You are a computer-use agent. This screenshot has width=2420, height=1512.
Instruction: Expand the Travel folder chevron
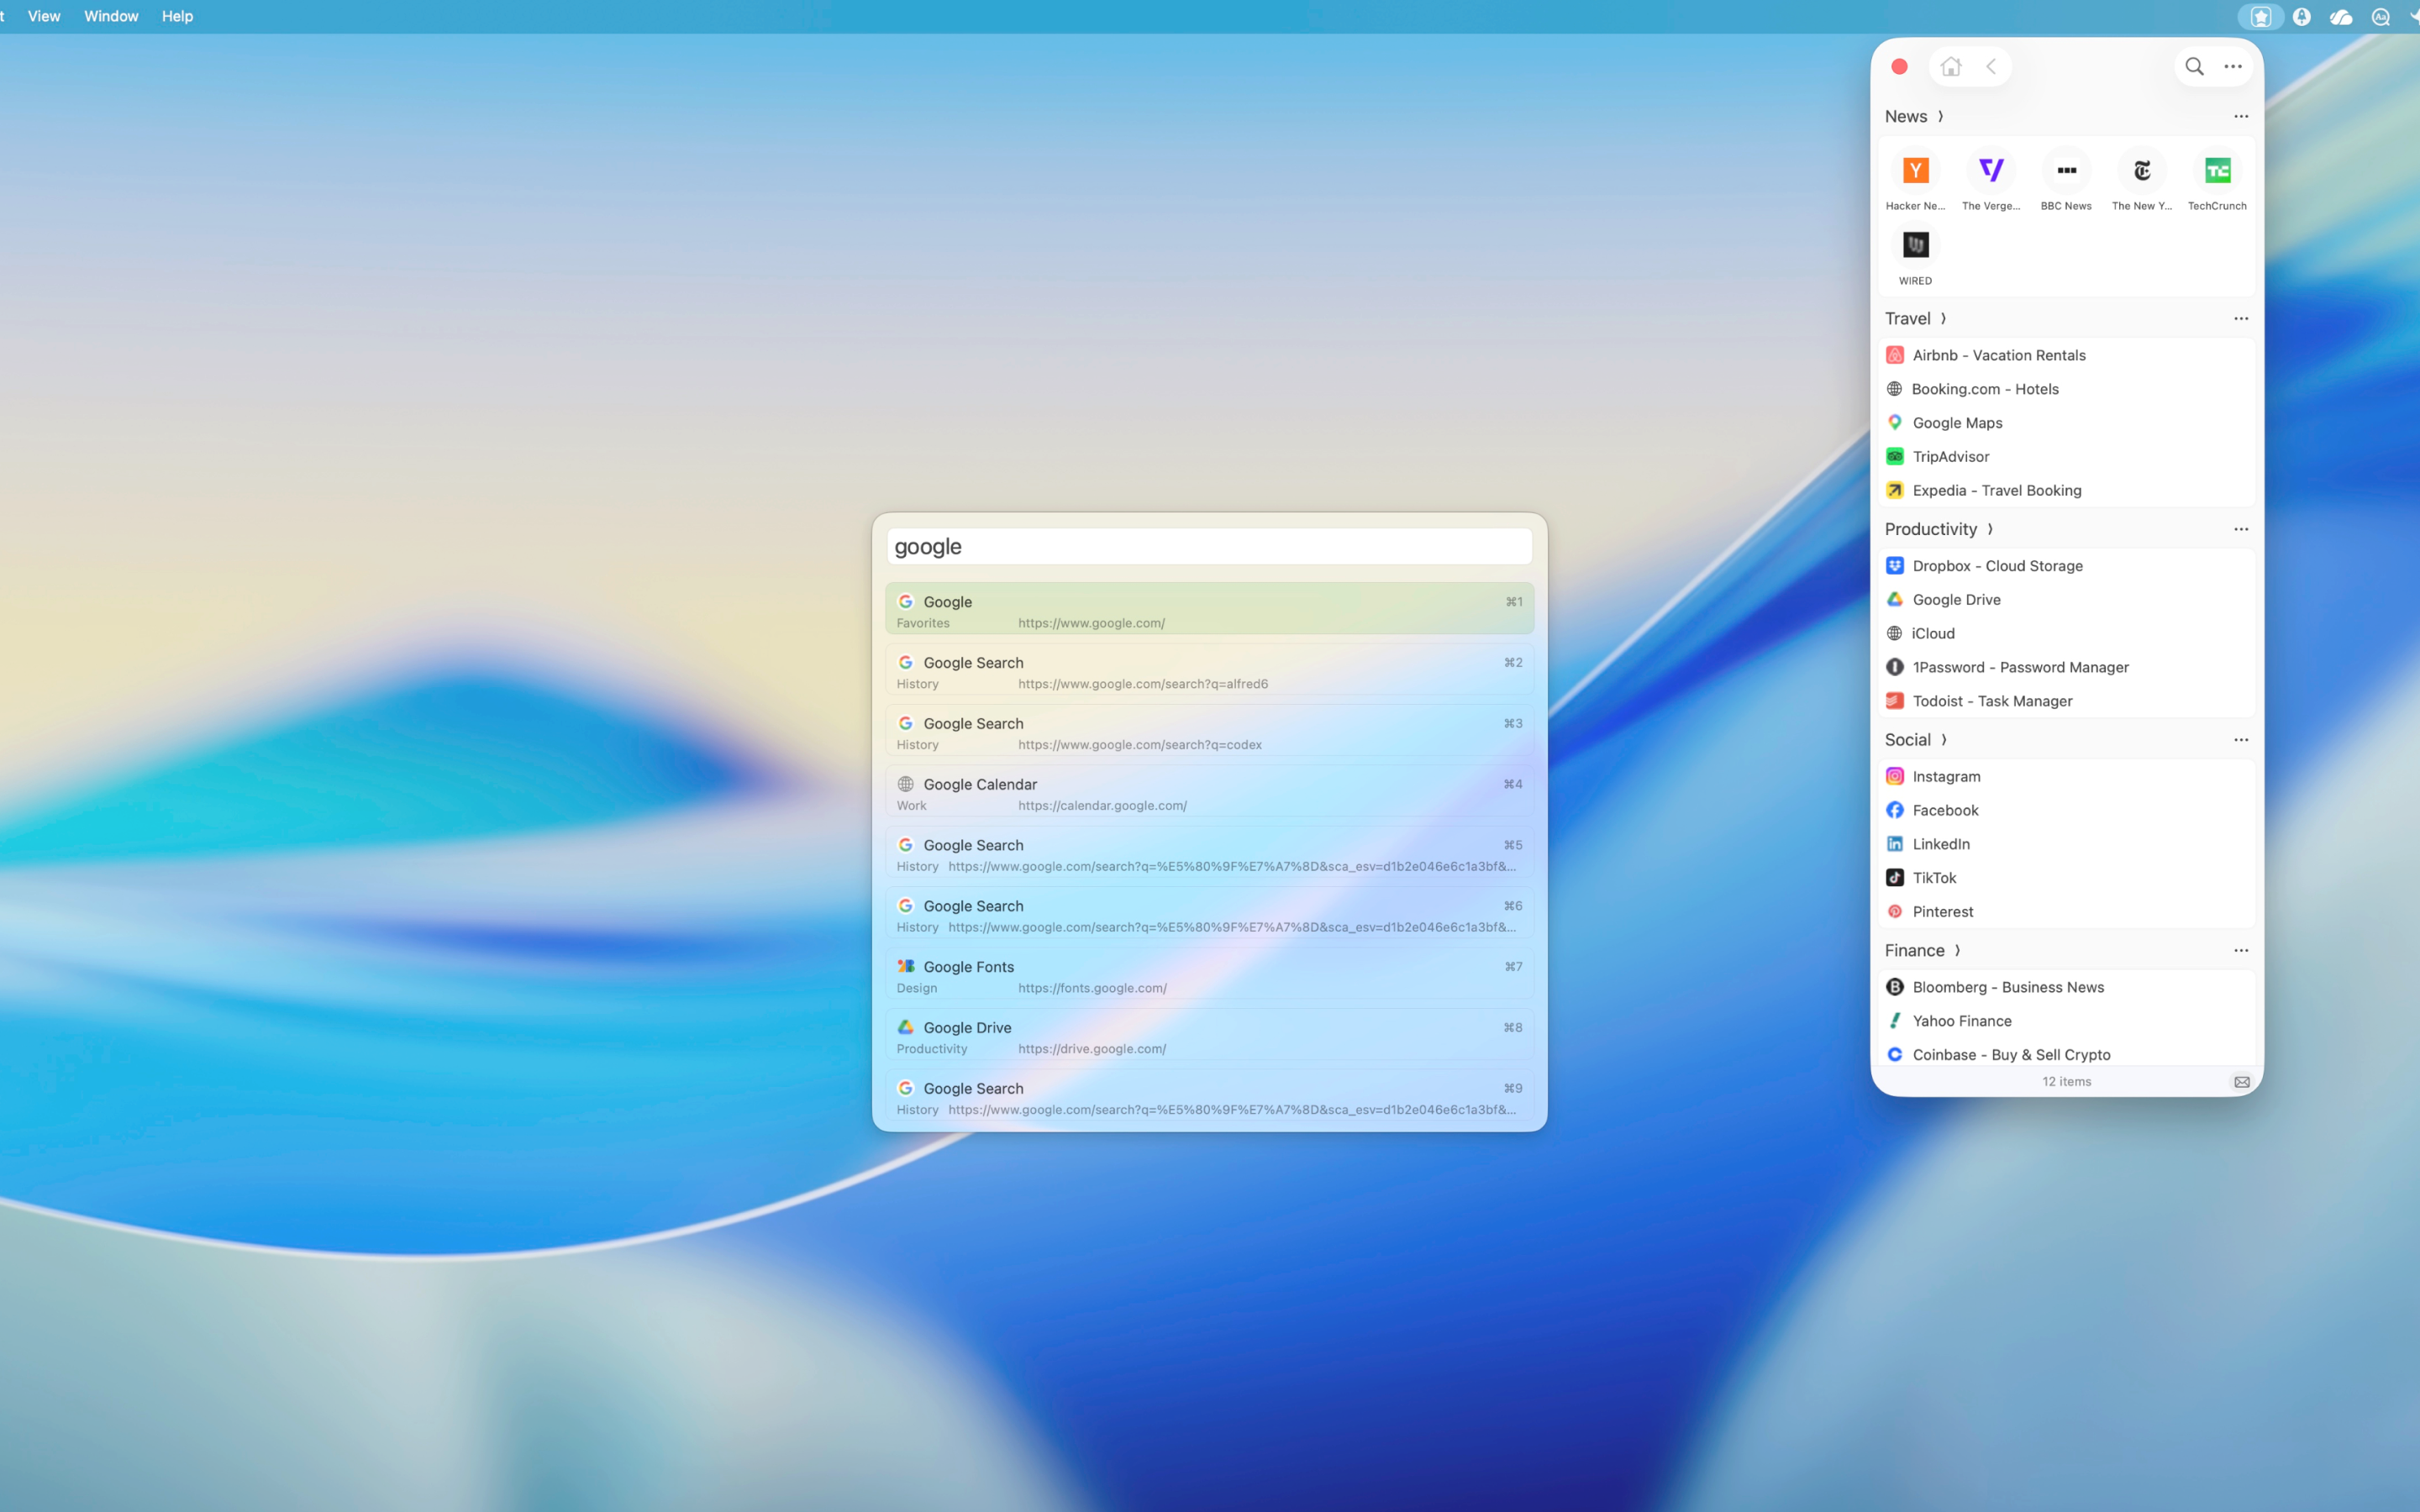click(x=1944, y=319)
